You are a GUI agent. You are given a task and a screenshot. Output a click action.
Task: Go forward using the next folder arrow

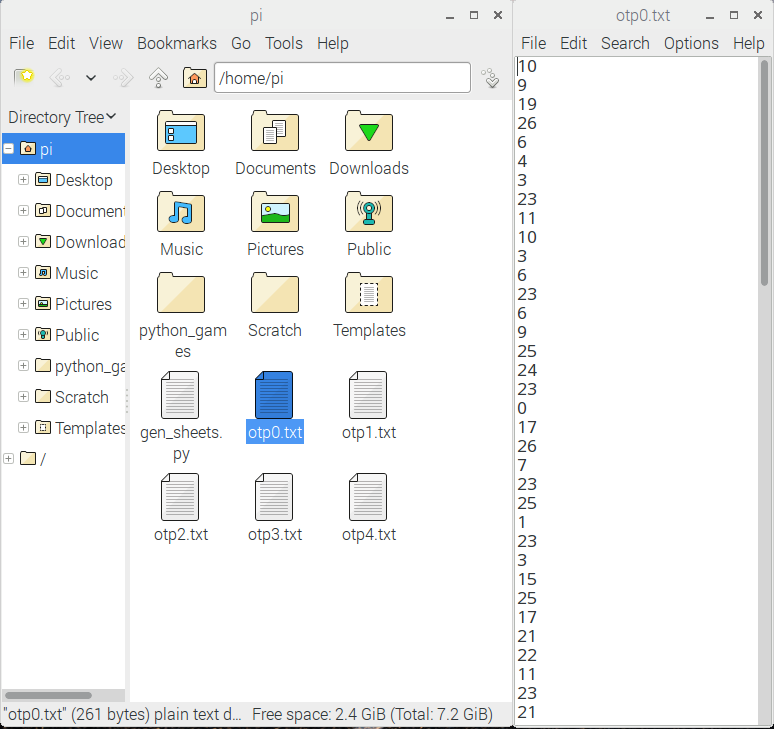click(x=123, y=77)
